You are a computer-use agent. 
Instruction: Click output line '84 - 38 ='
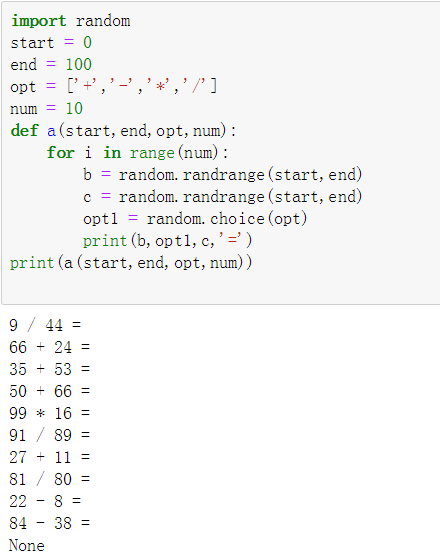50,523
